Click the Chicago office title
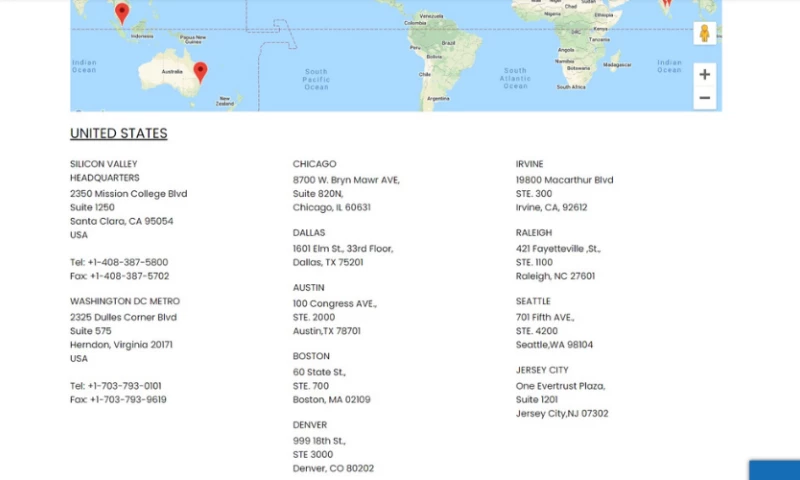This screenshot has height=480, width=800. tap(314, 164)
